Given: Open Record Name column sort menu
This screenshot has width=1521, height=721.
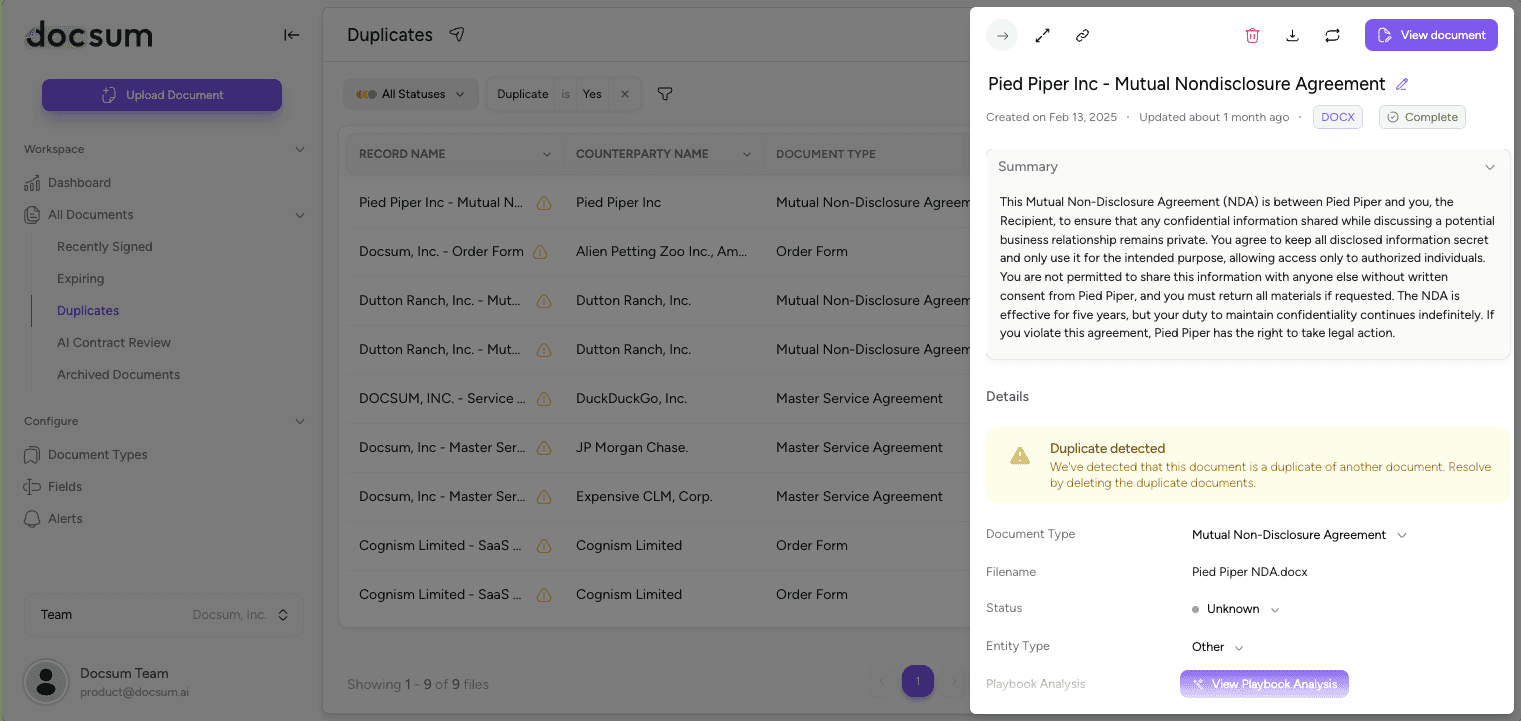Looking at the screenshot, I should coord(547,154).
